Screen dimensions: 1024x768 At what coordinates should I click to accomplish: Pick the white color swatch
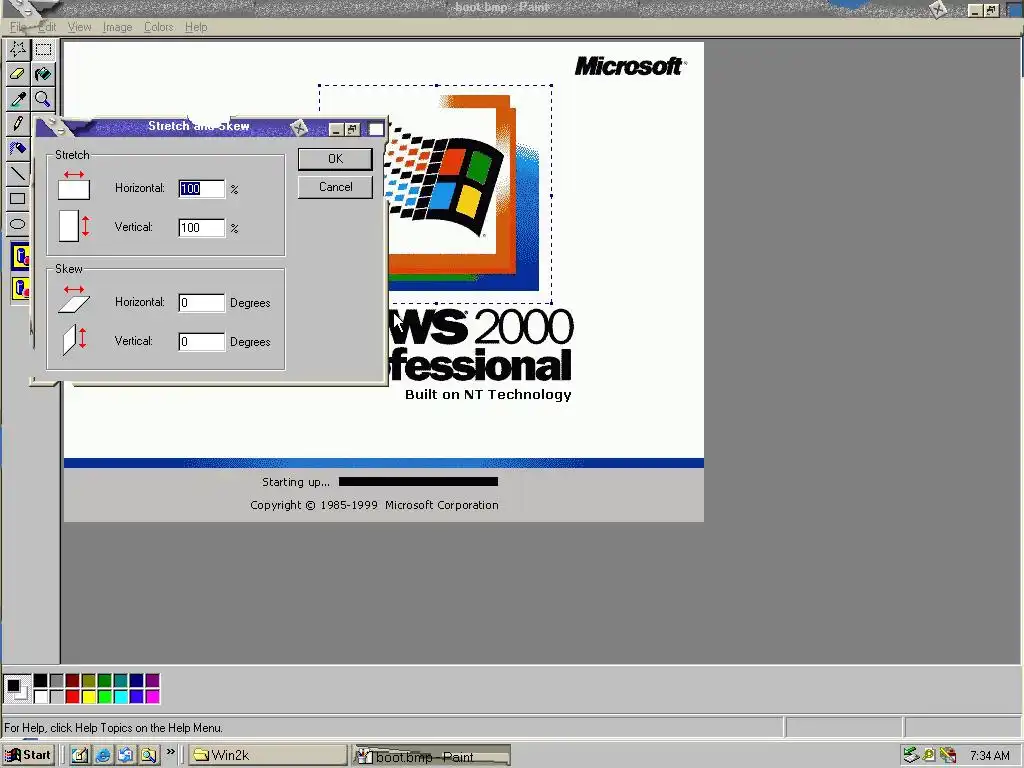coord(40,697)
